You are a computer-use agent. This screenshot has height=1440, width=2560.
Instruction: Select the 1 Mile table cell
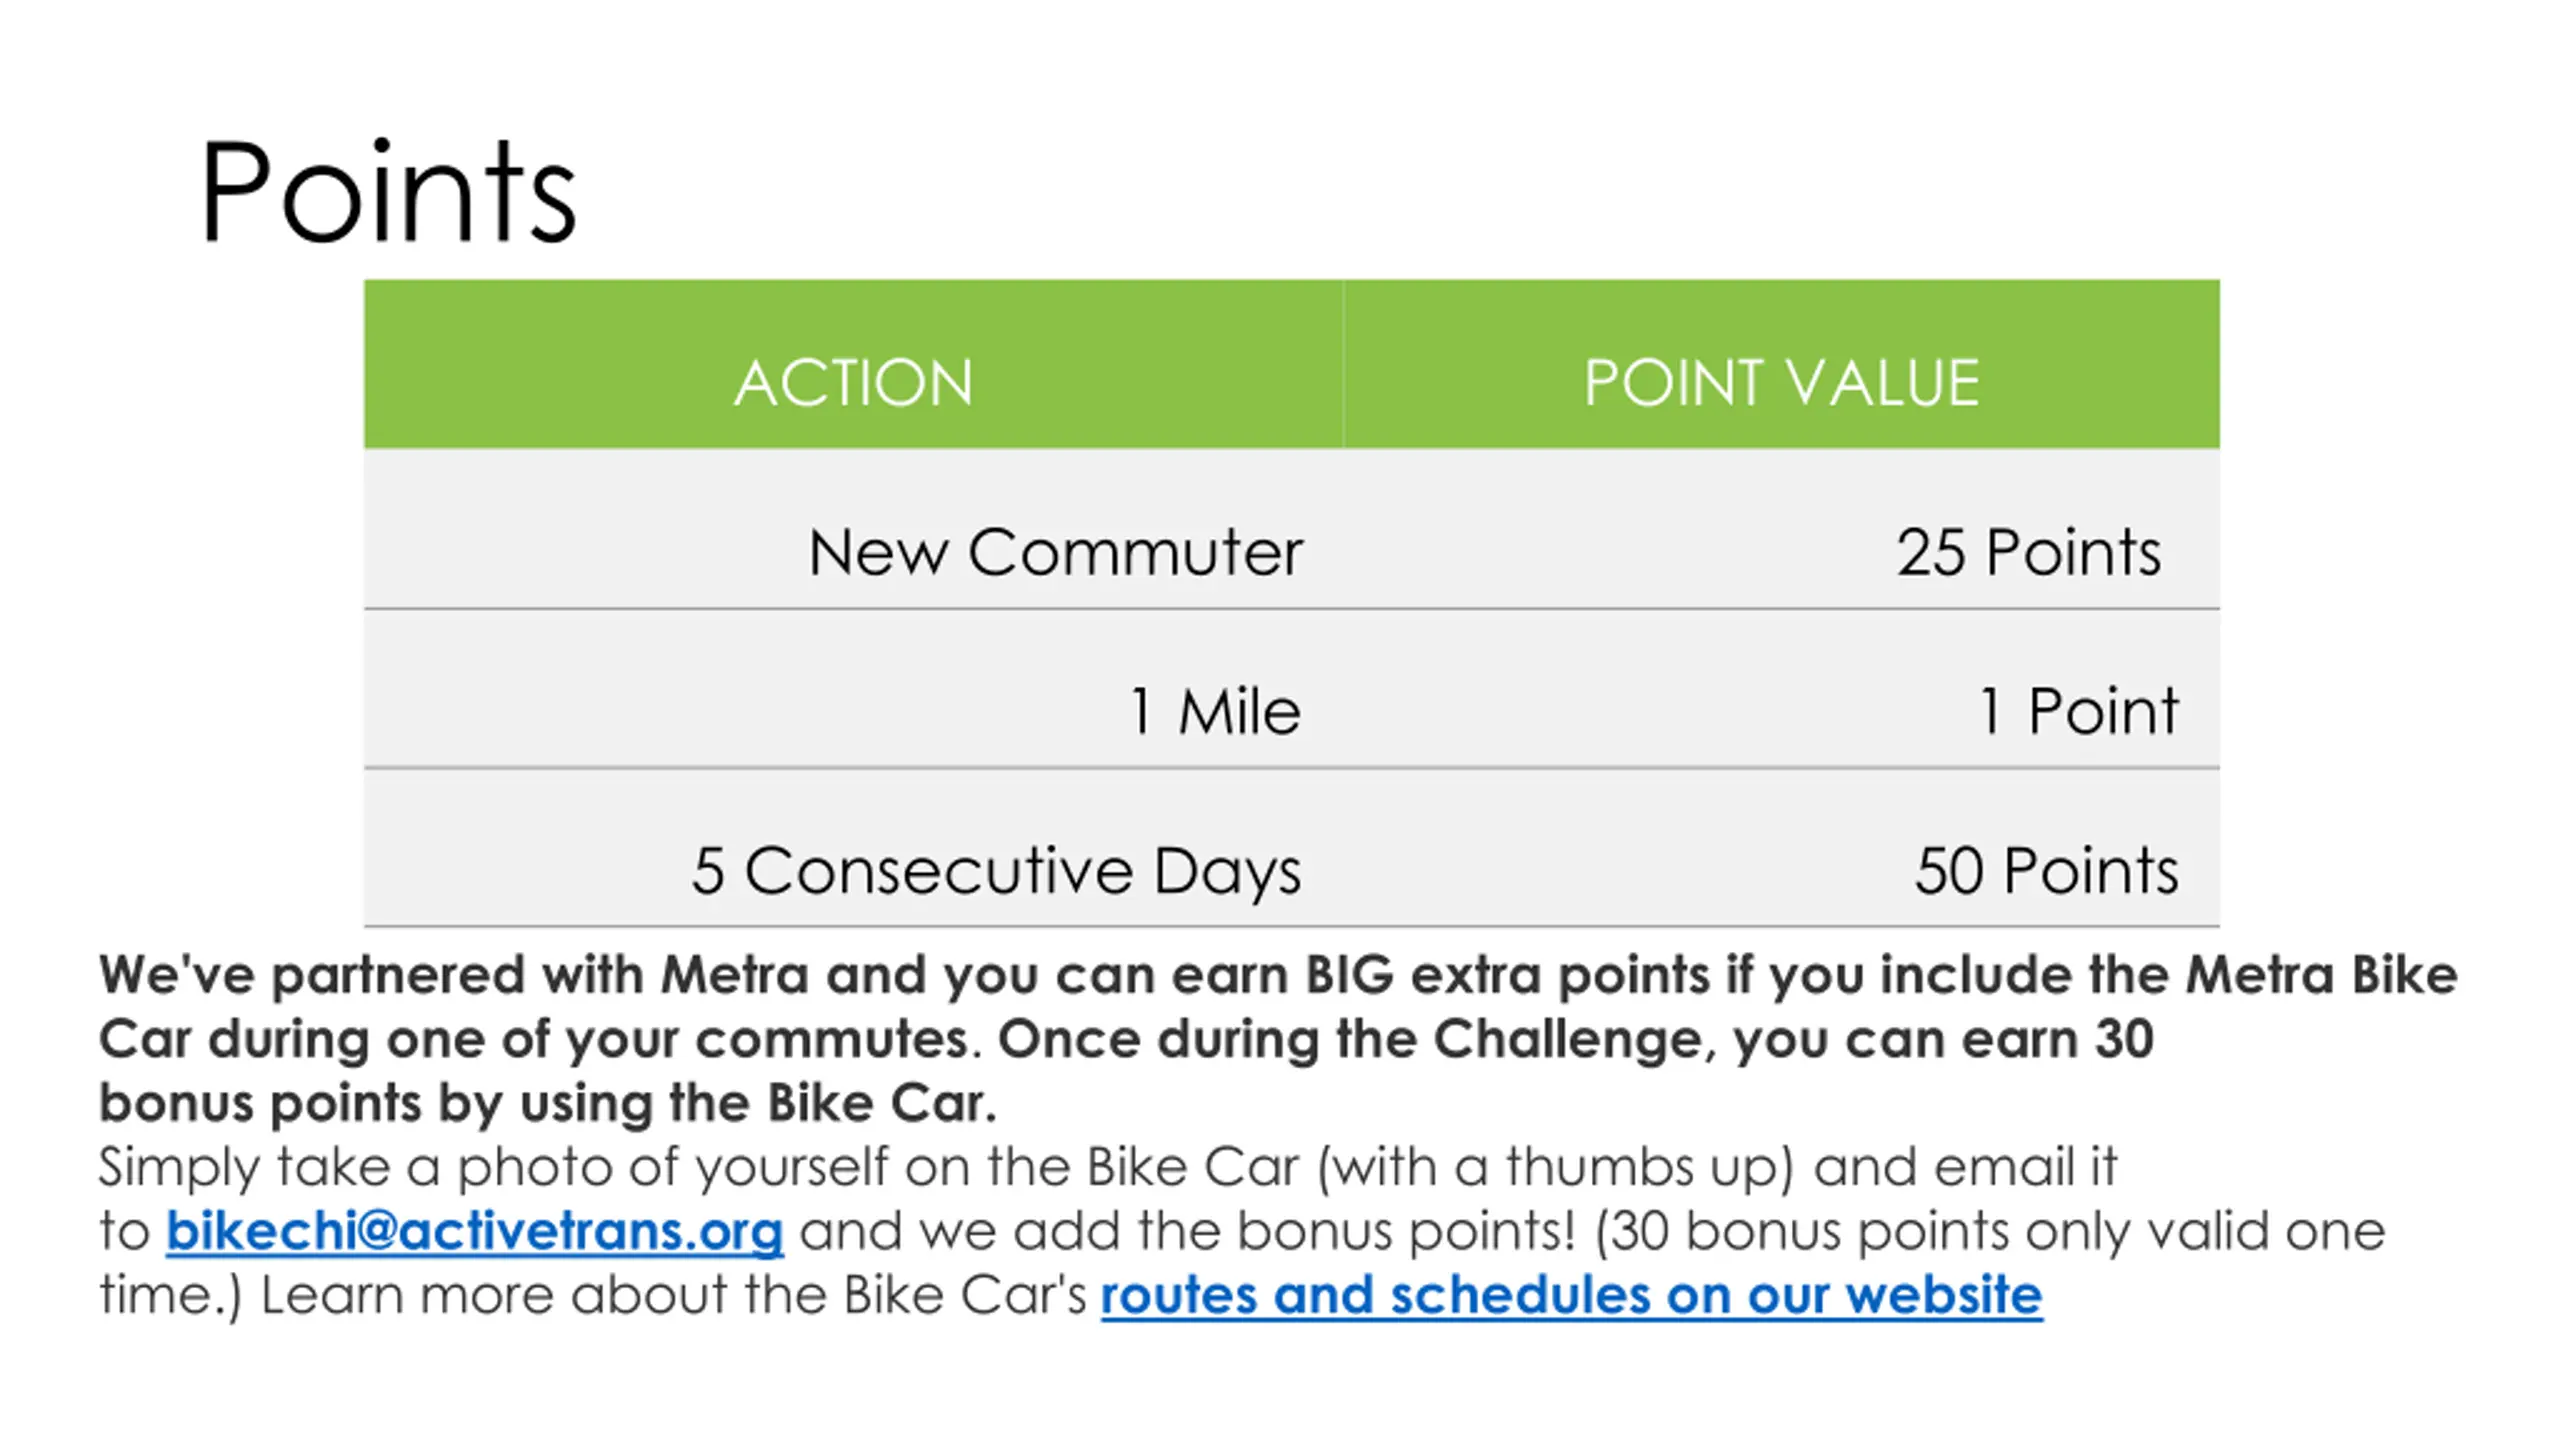(x=853, y=688)
